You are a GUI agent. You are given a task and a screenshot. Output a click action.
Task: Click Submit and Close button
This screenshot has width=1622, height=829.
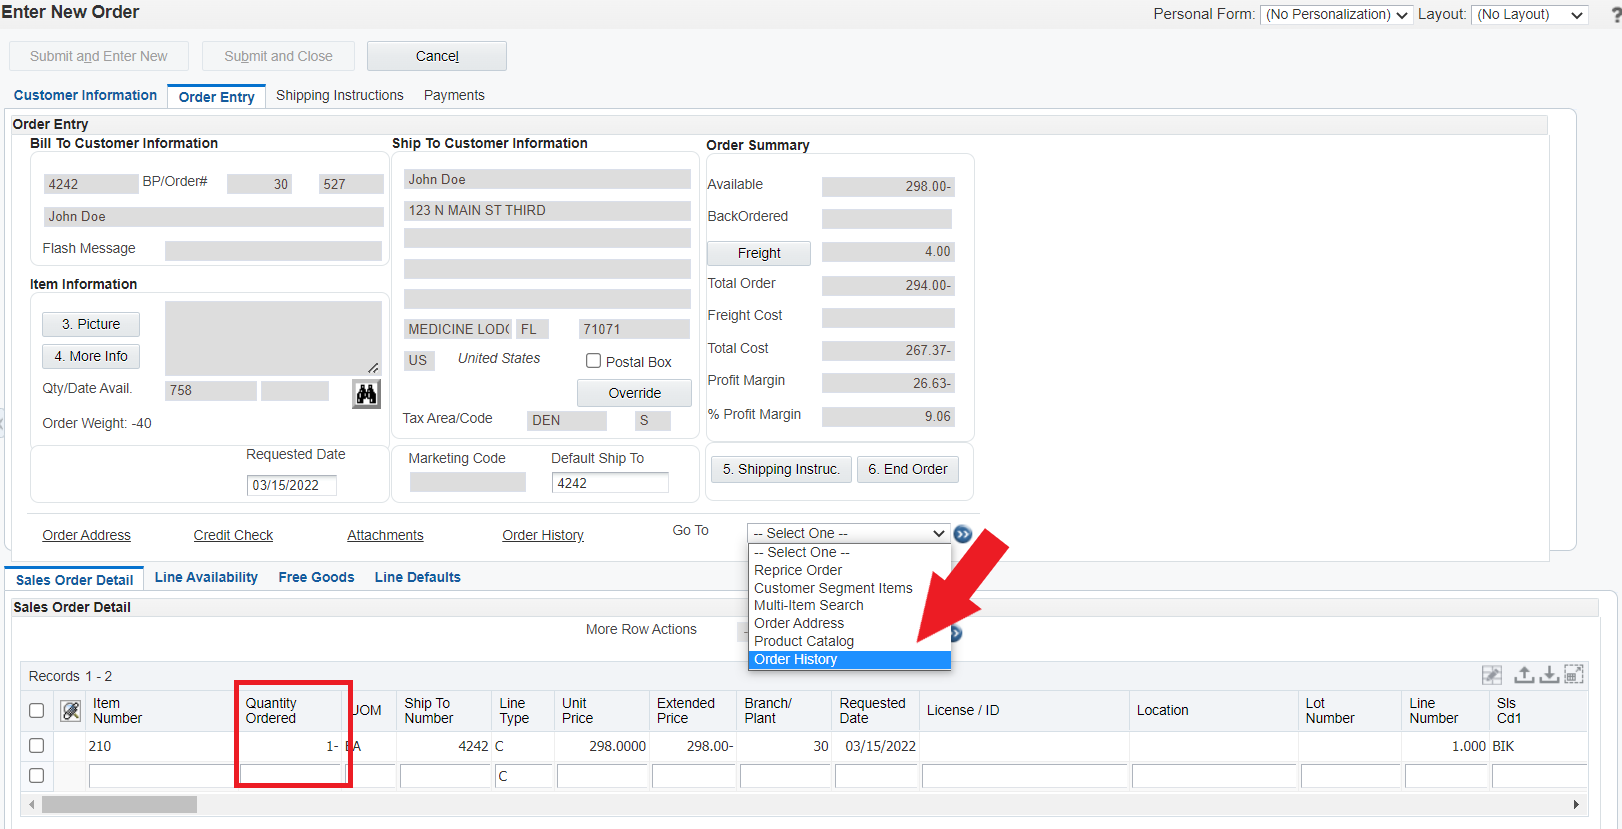click(278, 56)
